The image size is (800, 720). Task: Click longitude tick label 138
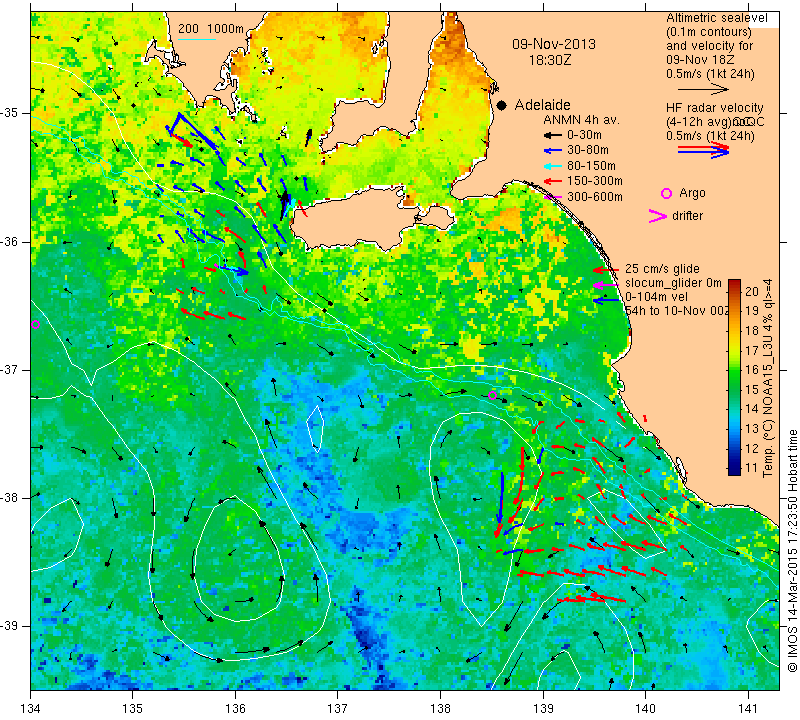coord(440,709)
